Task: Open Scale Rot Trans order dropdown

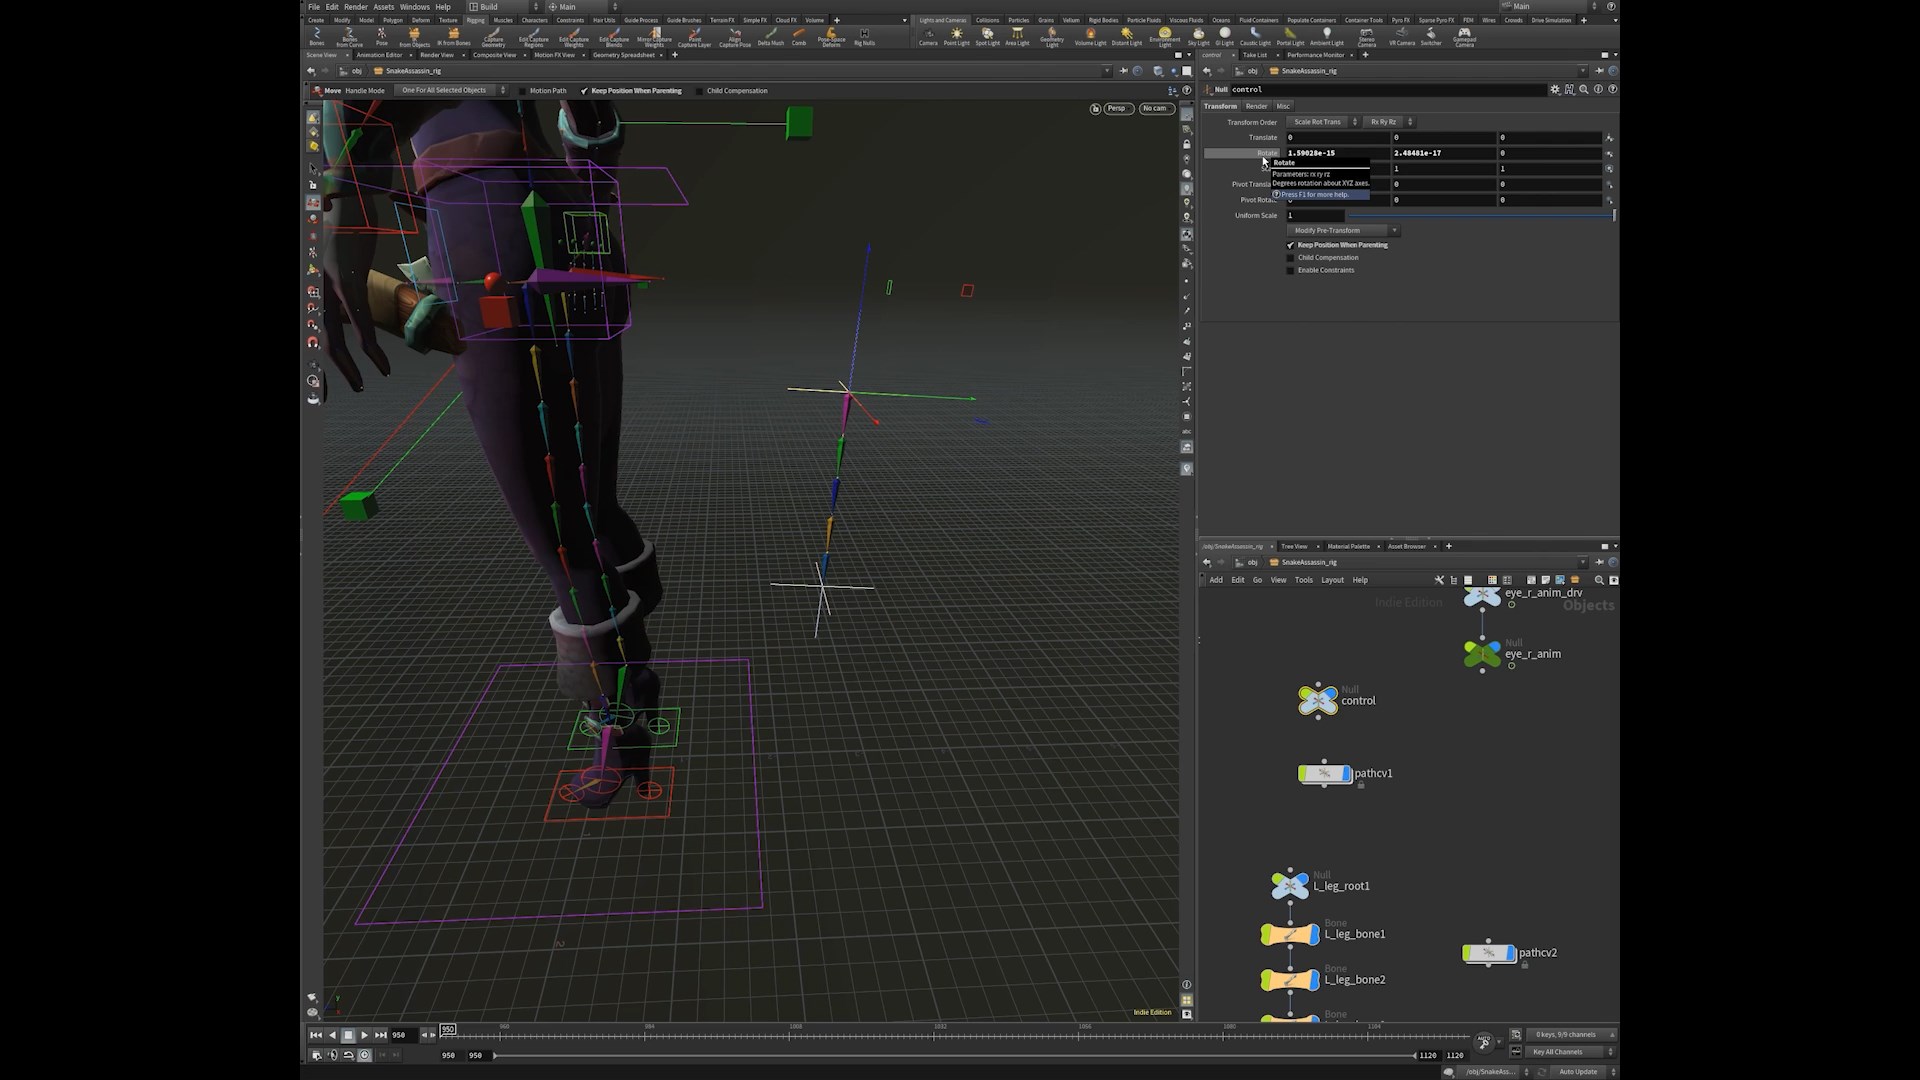Action: coord(1323,122)
